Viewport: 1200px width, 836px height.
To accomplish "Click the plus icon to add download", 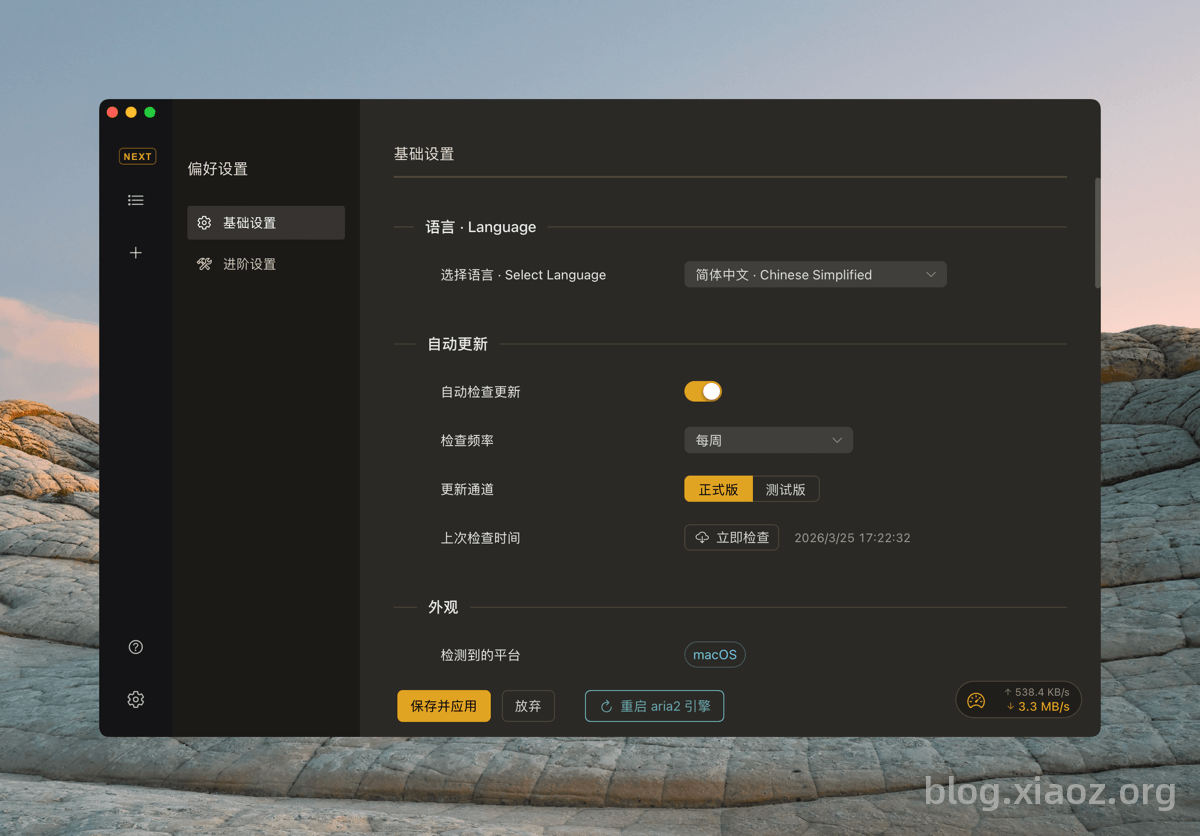I will pyautogui.click(x=135, y=253).
